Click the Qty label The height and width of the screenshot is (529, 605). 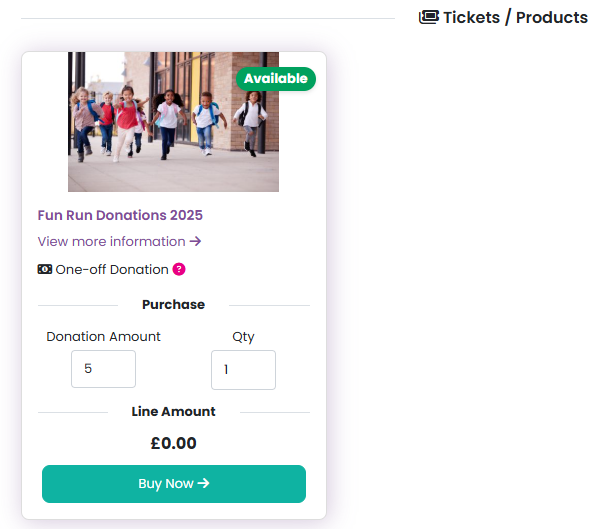[x=243, y=337]
